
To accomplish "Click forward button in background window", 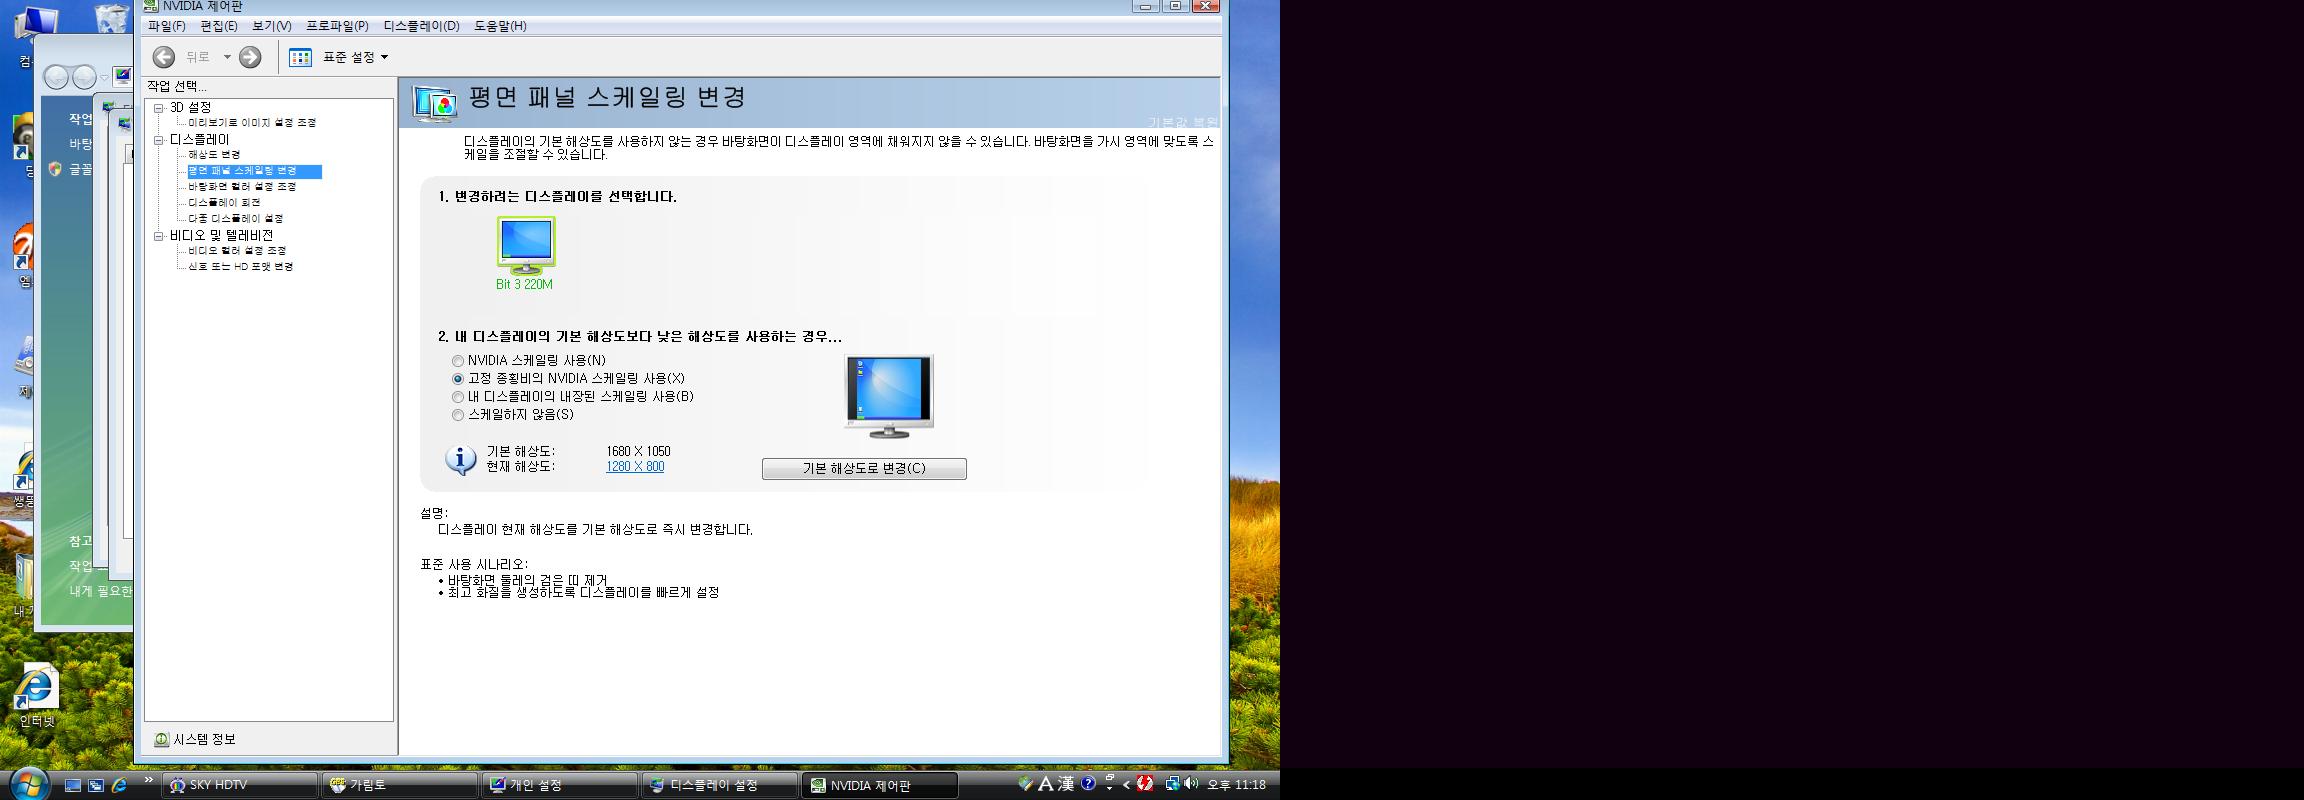I will coord(84,77).
